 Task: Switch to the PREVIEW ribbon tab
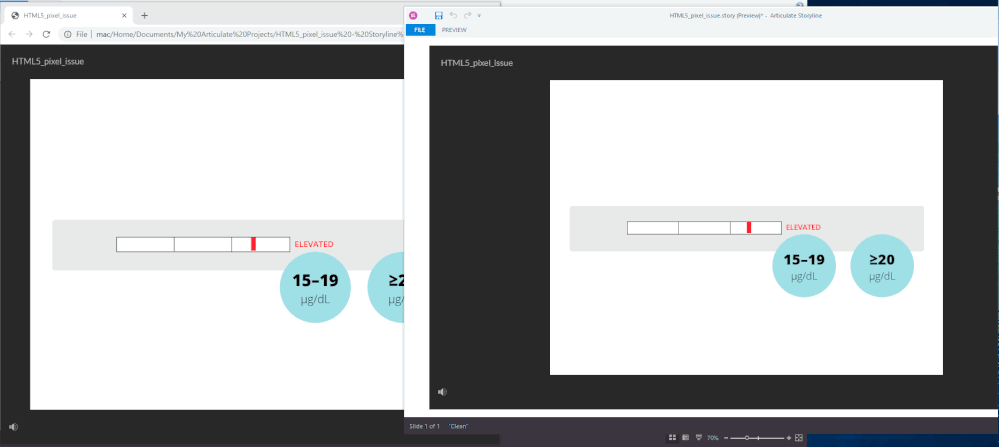(454, 30)
